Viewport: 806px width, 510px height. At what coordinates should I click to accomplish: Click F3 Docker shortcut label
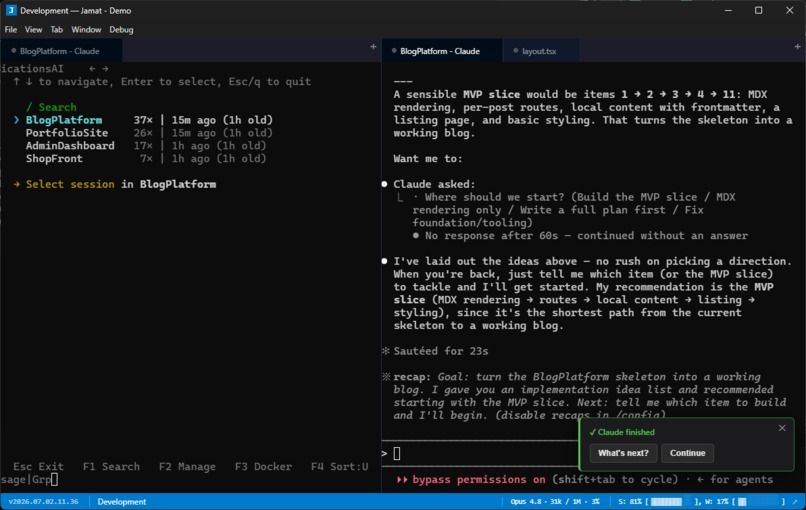263,466
